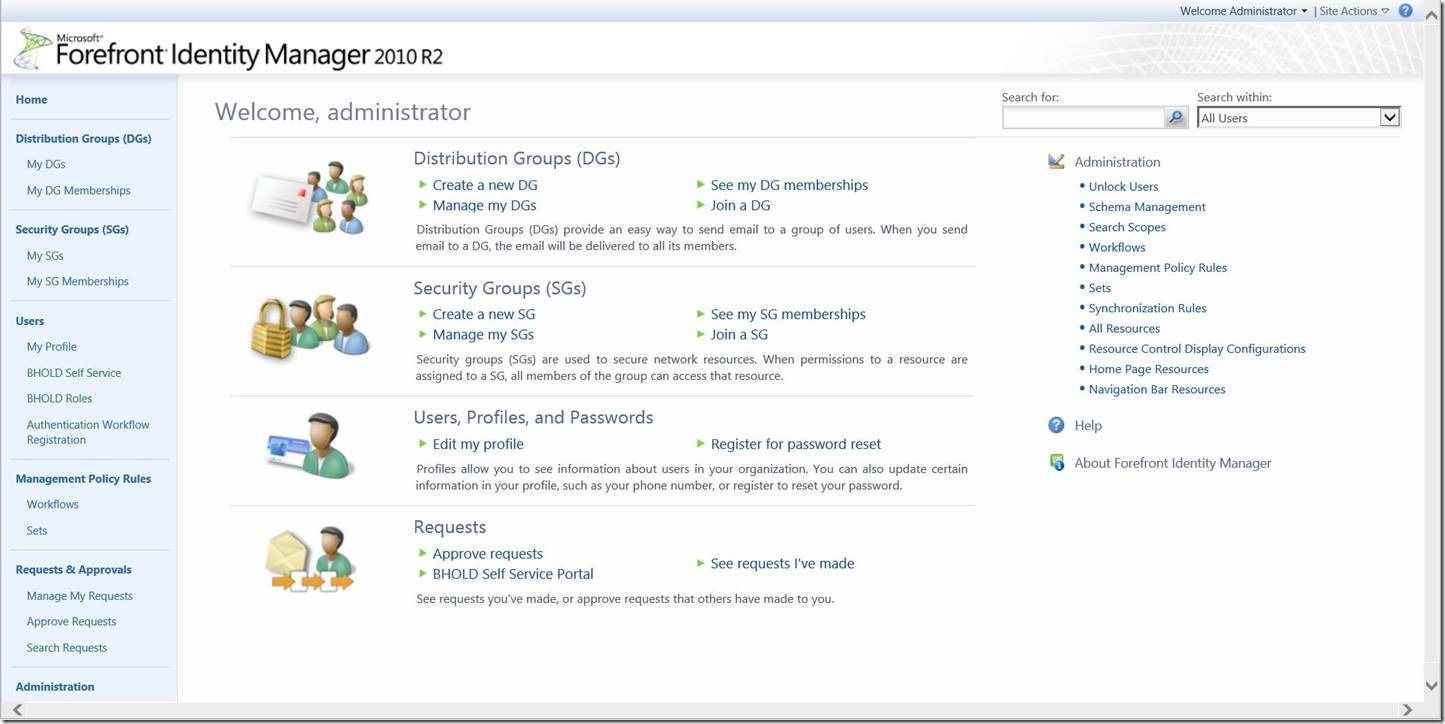The image size is (1445, 724).
Task: Go to Home in the left navigation
Action: pos(32,100)
